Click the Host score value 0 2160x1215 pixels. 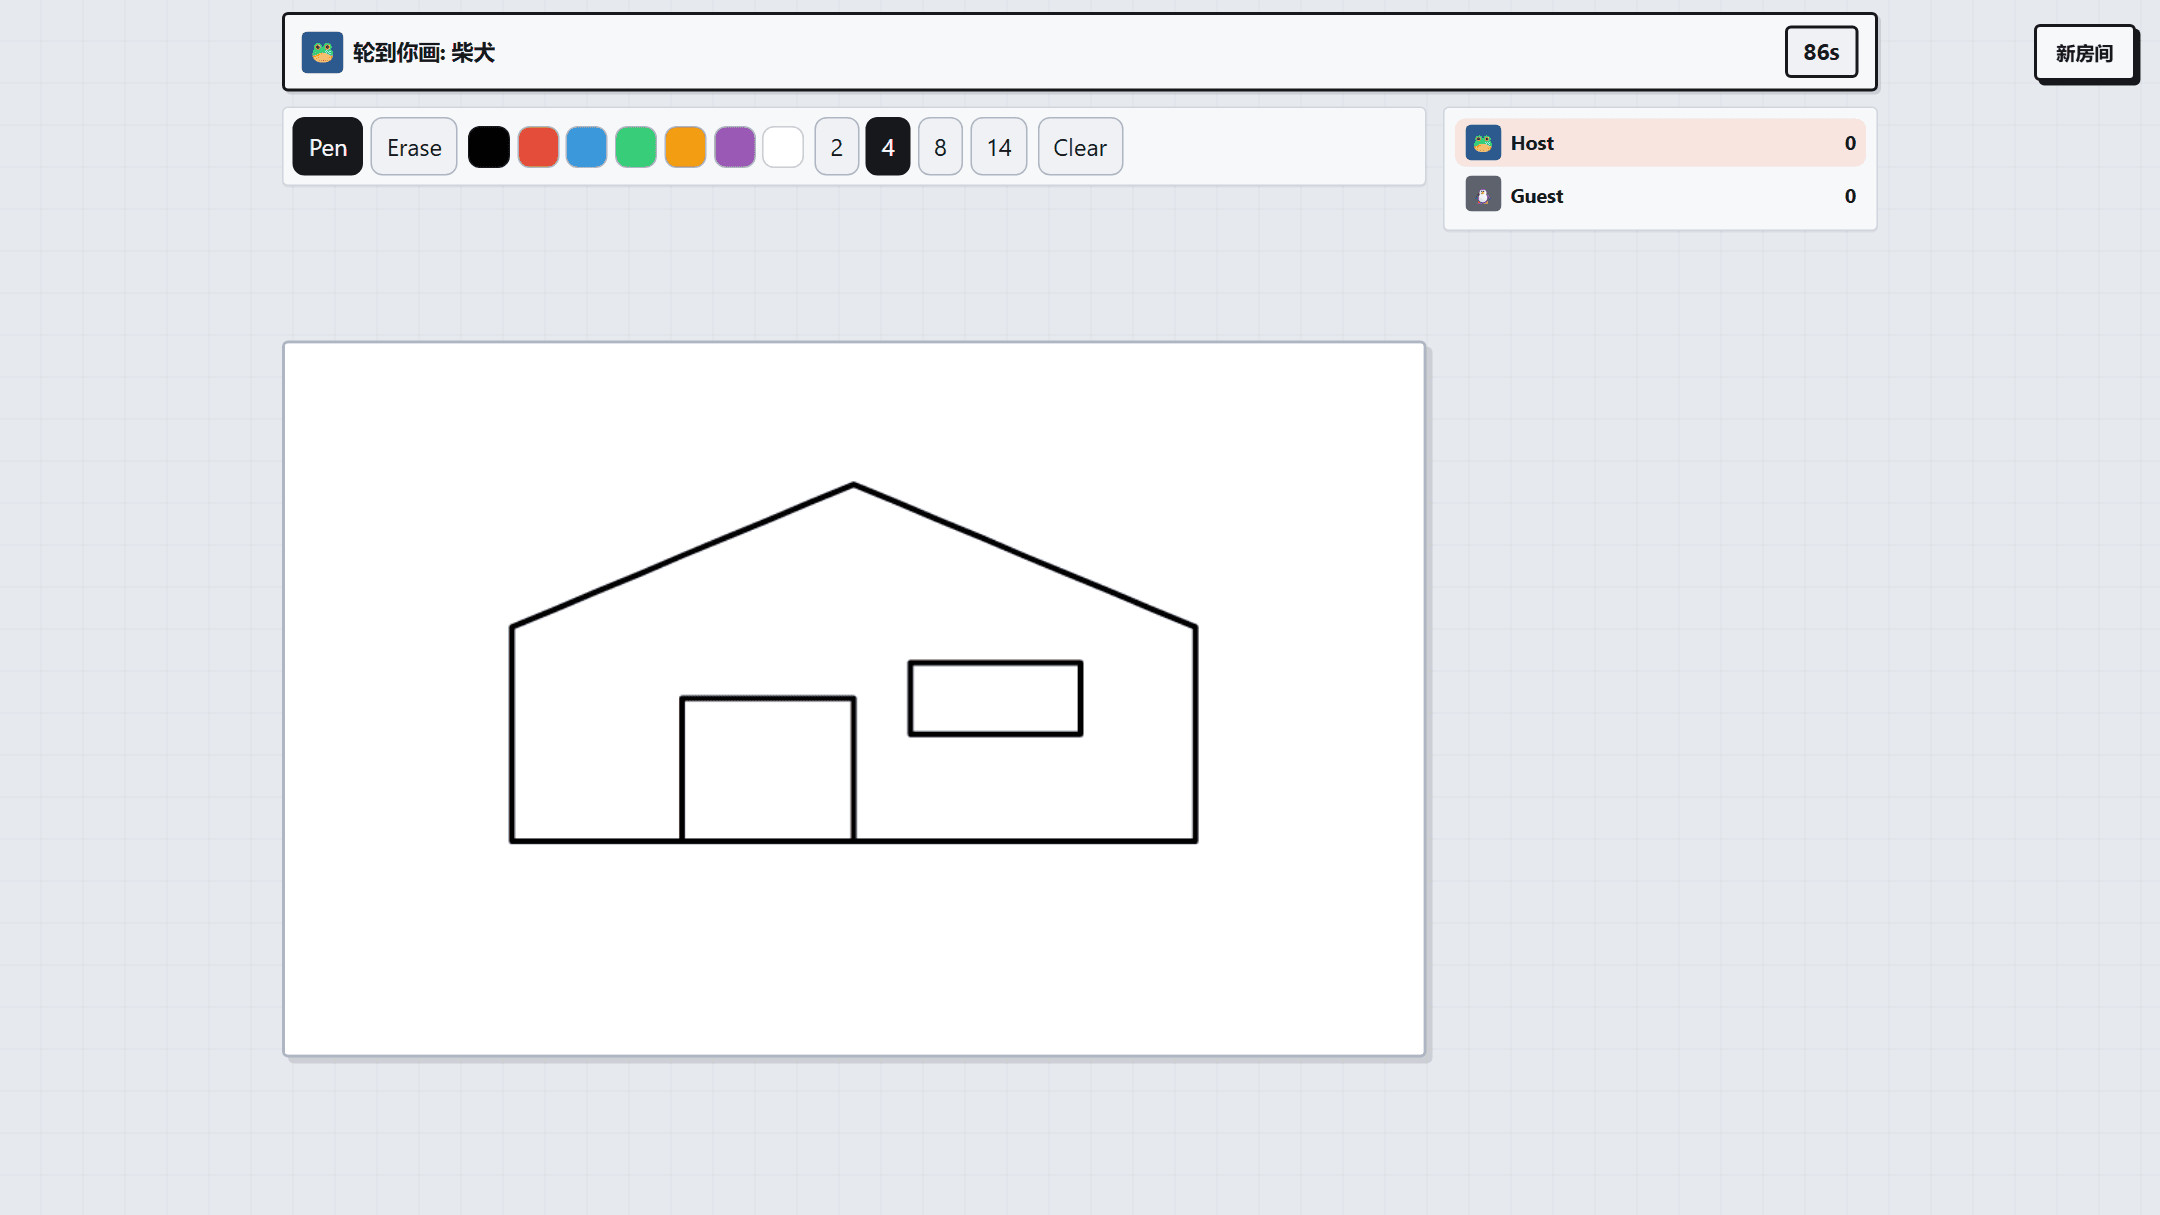(1850, 143)
